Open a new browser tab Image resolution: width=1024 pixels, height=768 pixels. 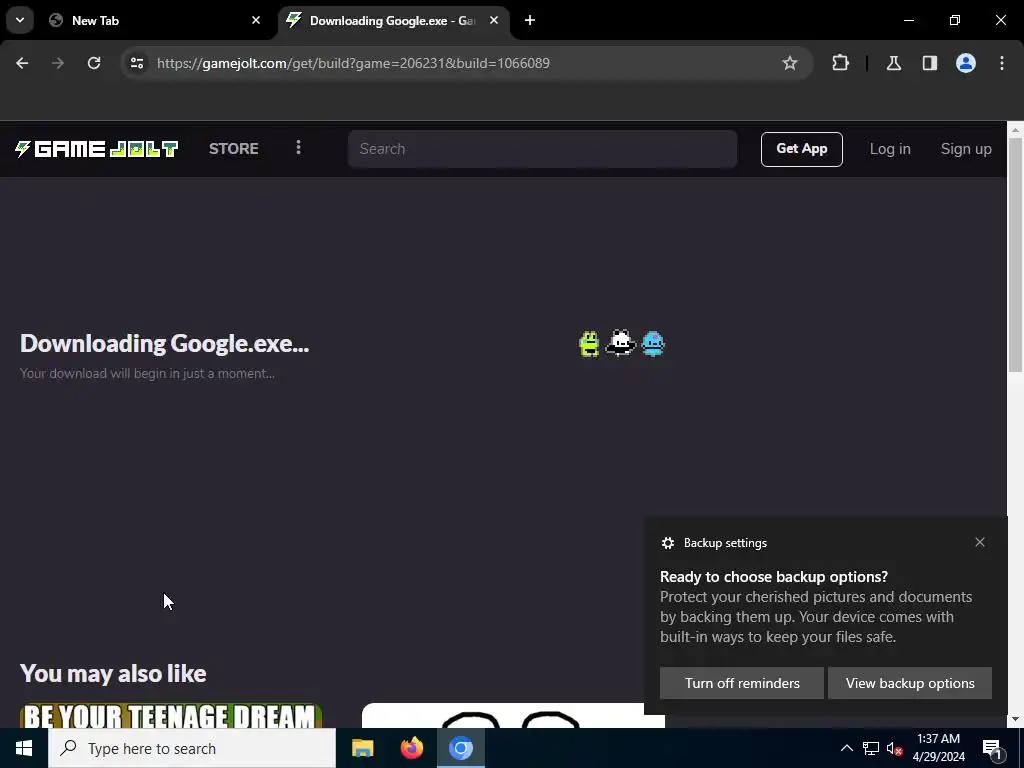coord(530,21)
